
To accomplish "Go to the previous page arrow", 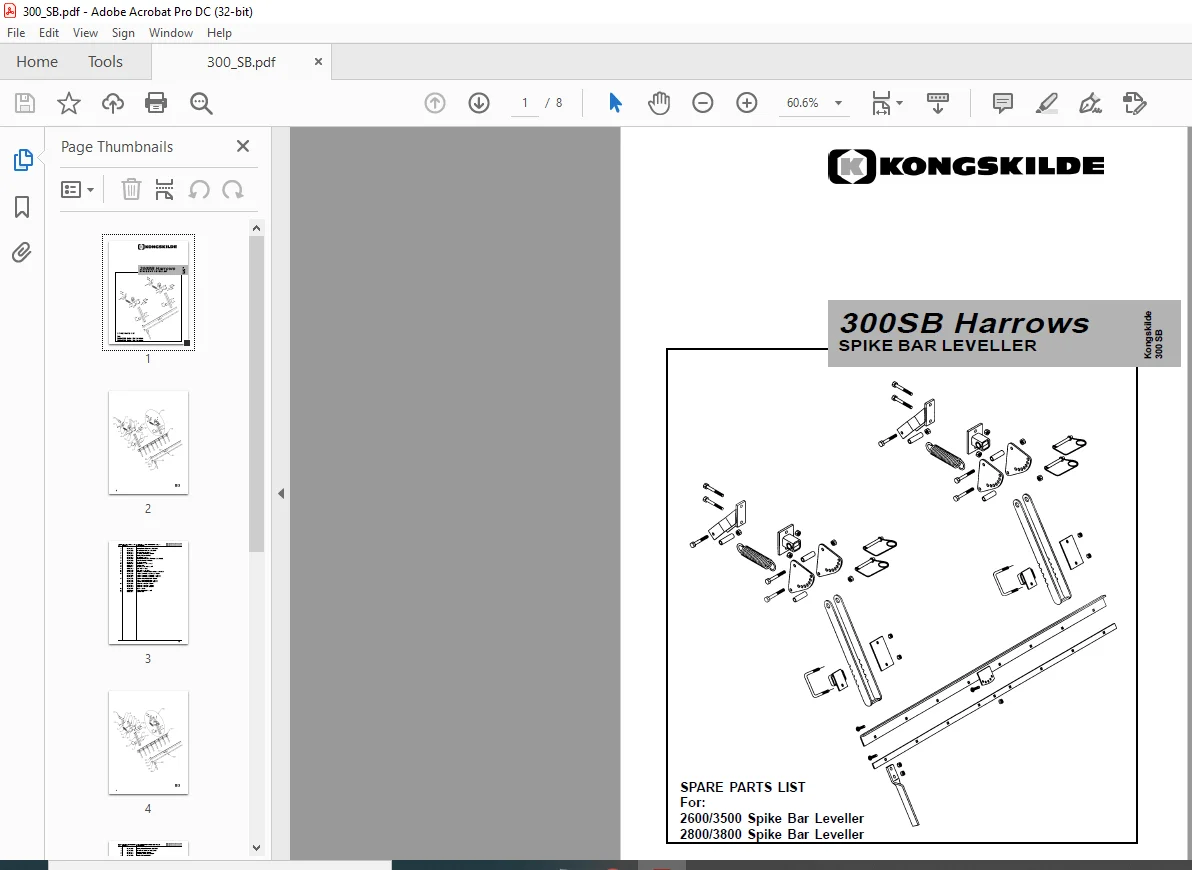I will click(x=435, y=103).
